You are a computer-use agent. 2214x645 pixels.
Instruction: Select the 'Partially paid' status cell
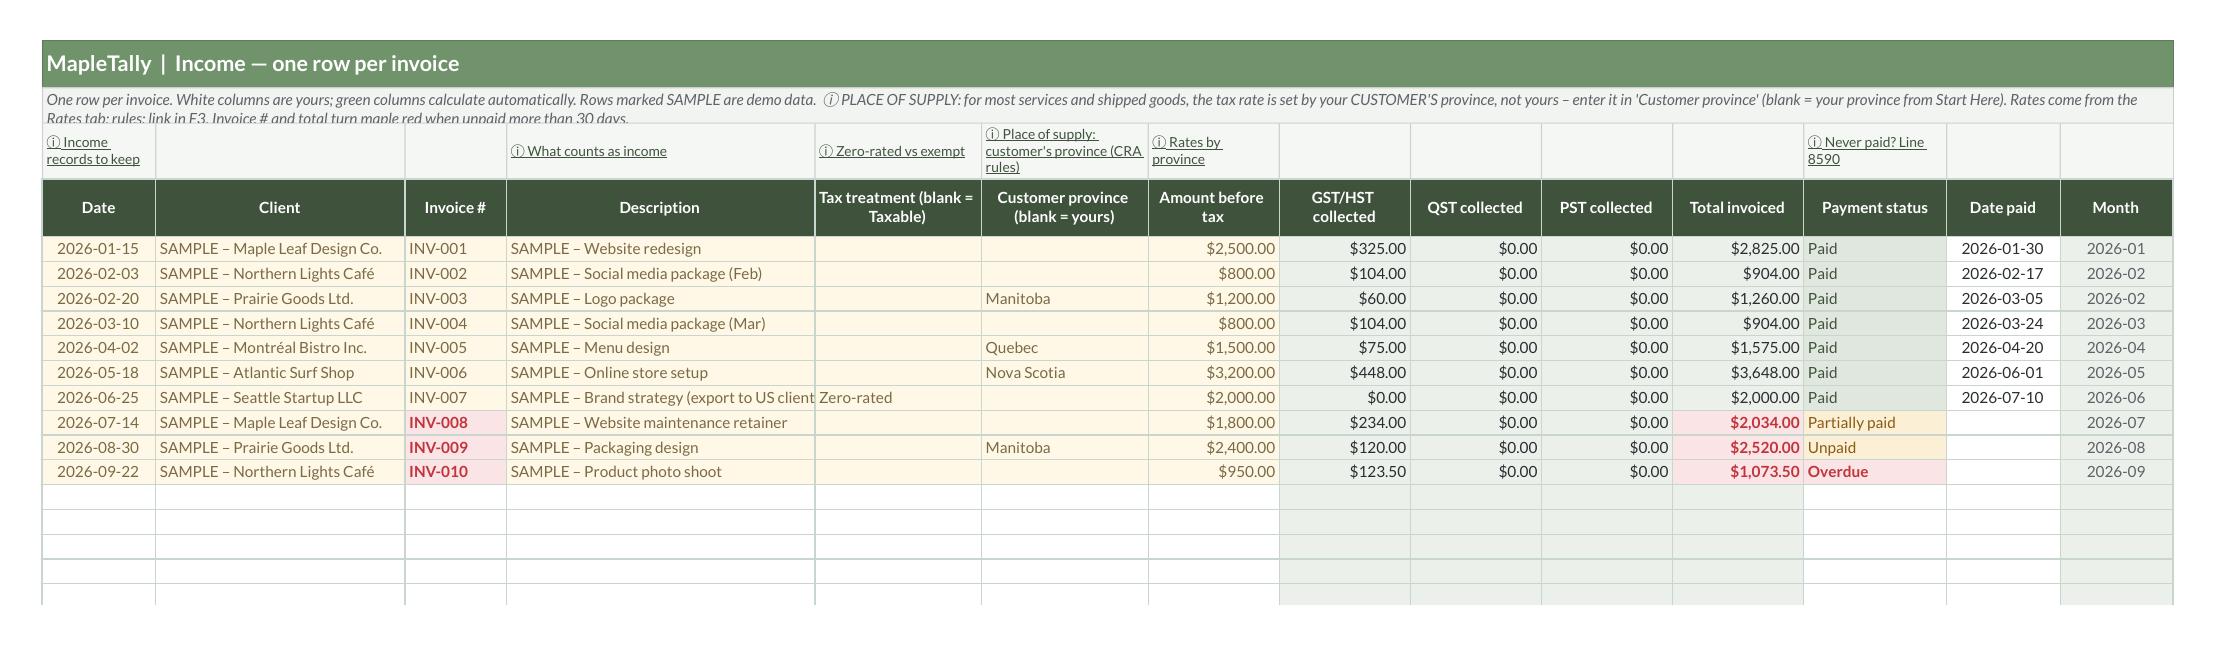(1875, 423)
